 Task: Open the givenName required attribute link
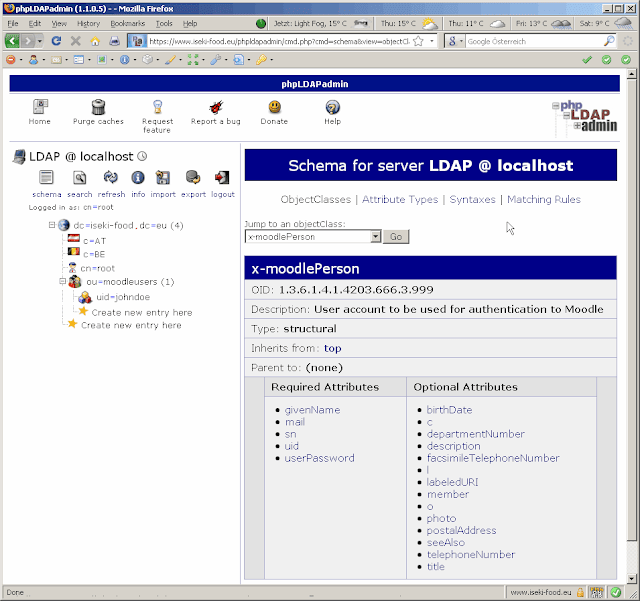pyautogui.click(x=312, y=410)
